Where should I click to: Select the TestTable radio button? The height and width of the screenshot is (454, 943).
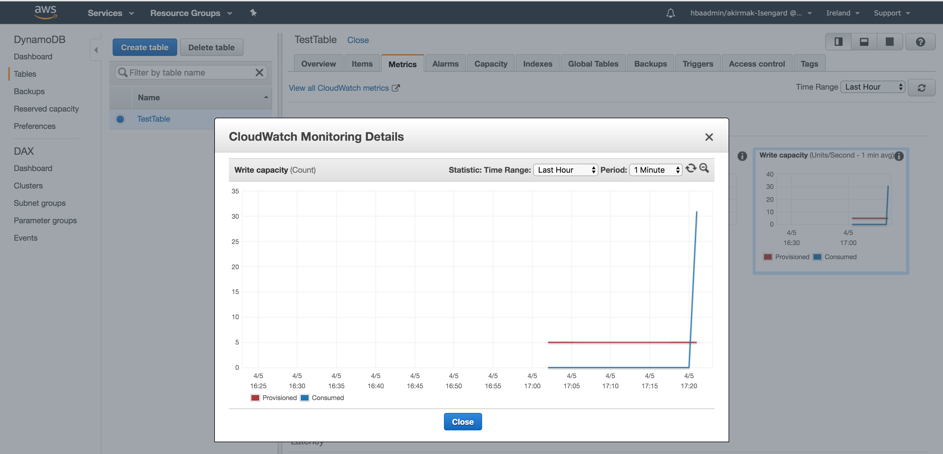click(120, 119)
